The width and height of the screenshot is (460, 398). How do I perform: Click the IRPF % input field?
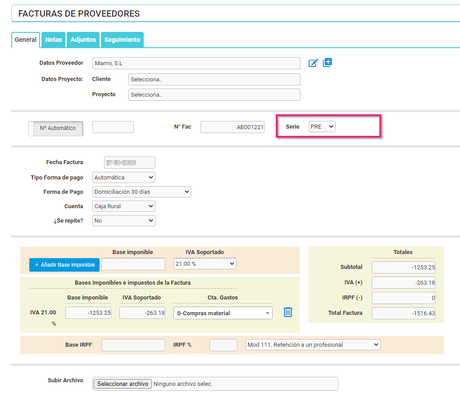tap(223, 345)
